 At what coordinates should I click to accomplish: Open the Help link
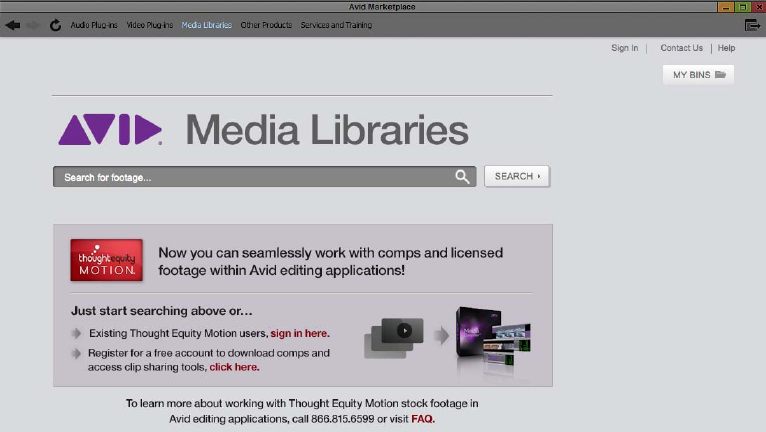click(x=726, y=48)
